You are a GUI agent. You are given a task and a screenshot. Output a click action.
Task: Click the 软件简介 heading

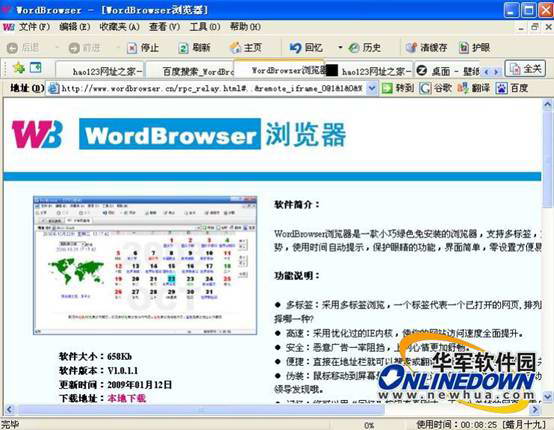tap(297, 204)
